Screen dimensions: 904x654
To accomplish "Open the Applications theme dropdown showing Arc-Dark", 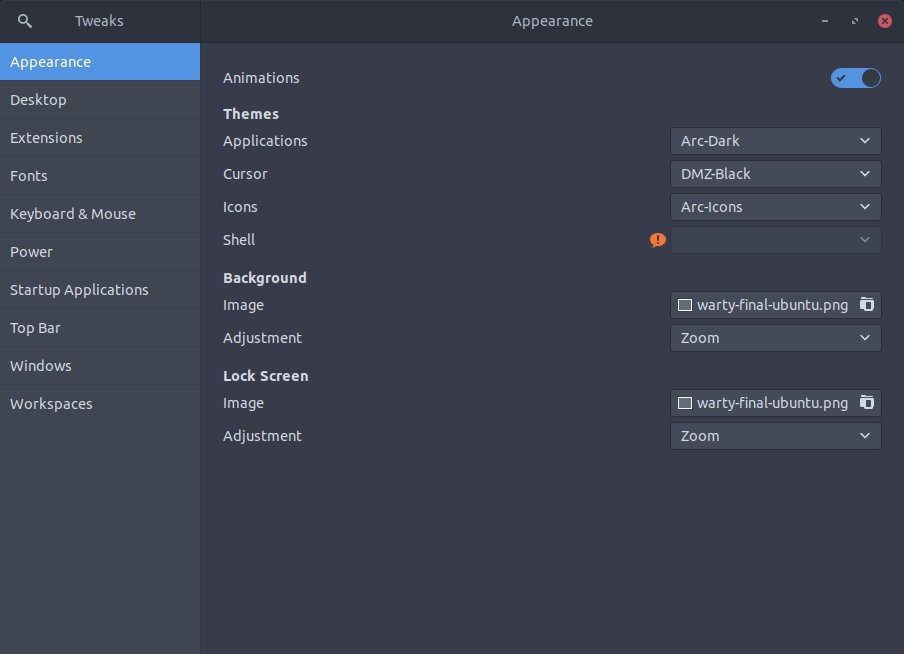I will click(x=775, y=141).
